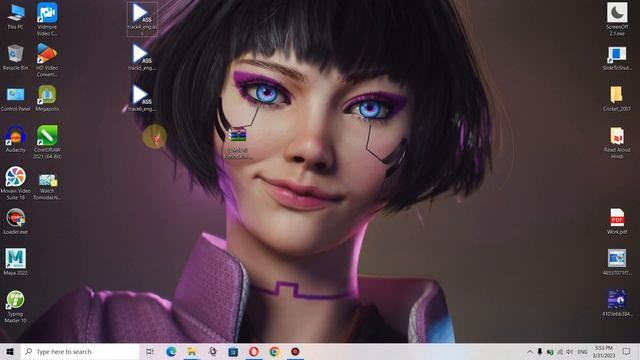Open the Opera browser on the taskbar

tap(253, 351)
